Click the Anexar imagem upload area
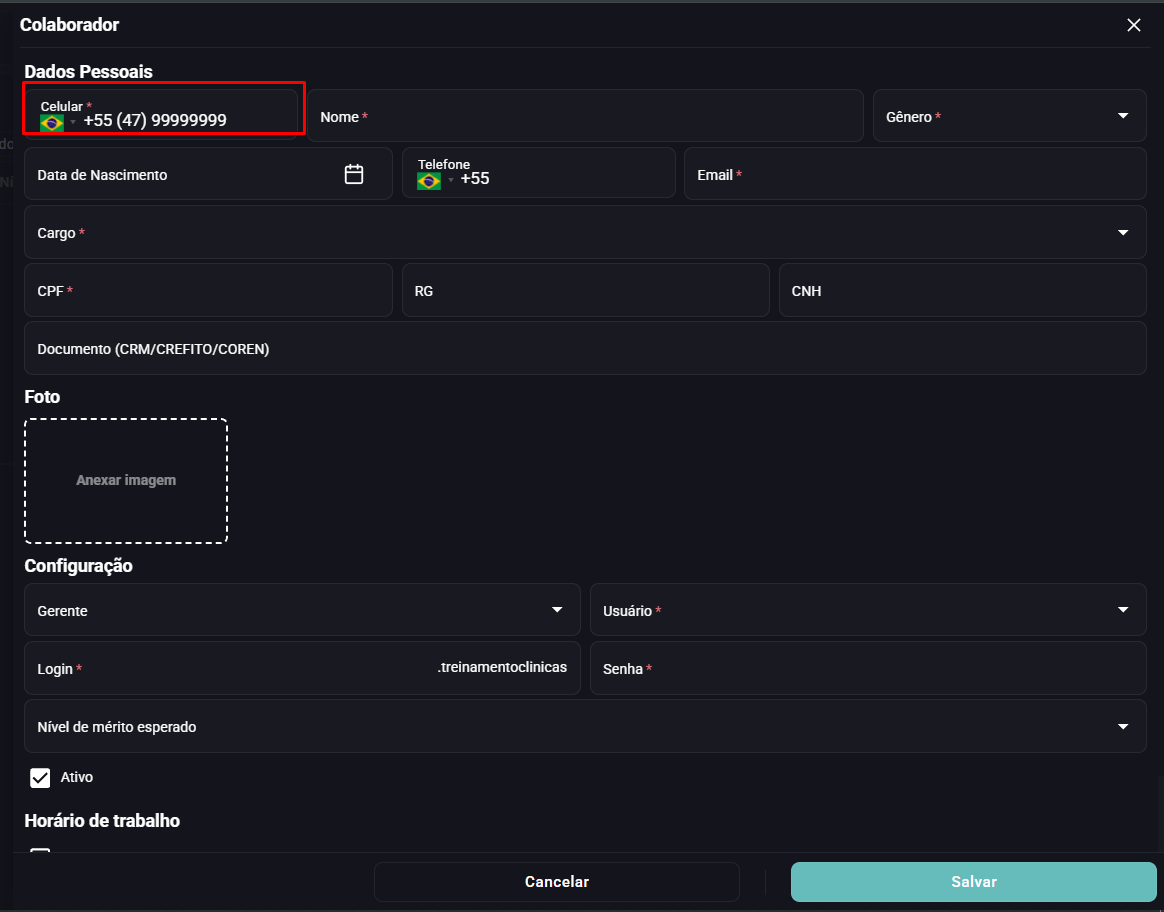Viewport: 1164px width, 912px height. pyautogui.click(x=126, y=481)
